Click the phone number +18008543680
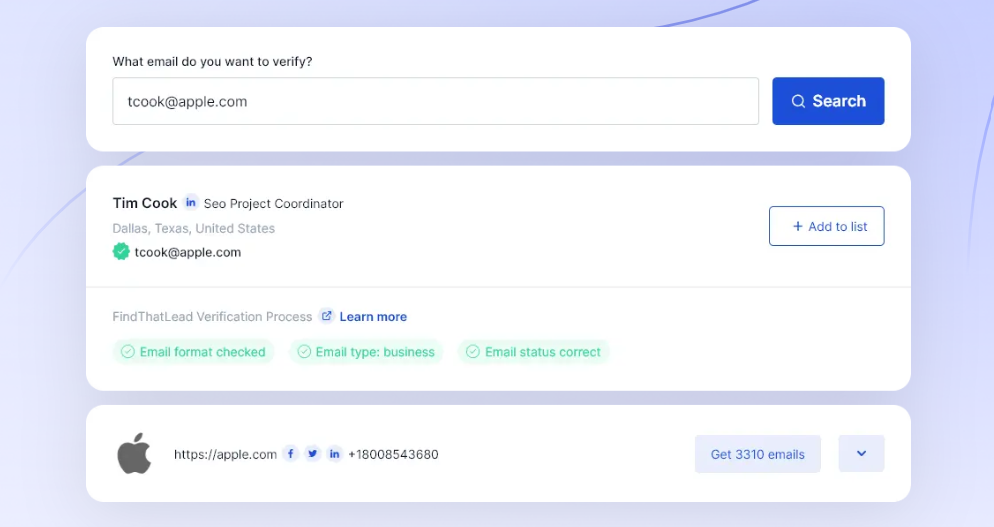994x527 pixels. pos(393,454)
